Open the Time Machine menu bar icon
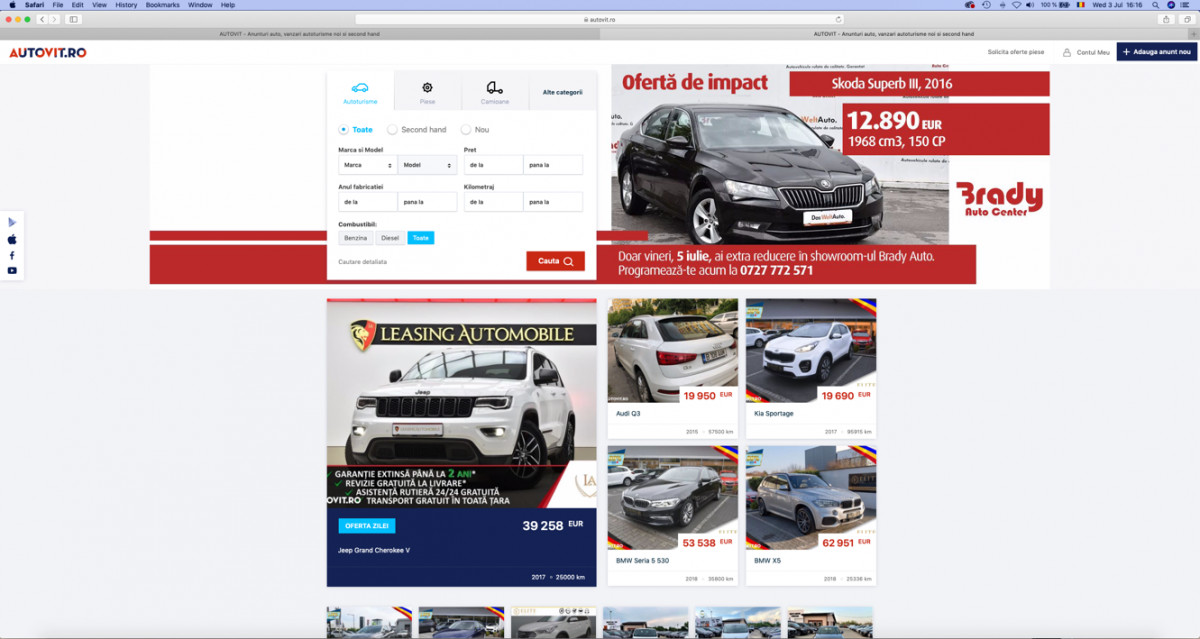This screenshot has width=1200, height=639. point(986,5)
